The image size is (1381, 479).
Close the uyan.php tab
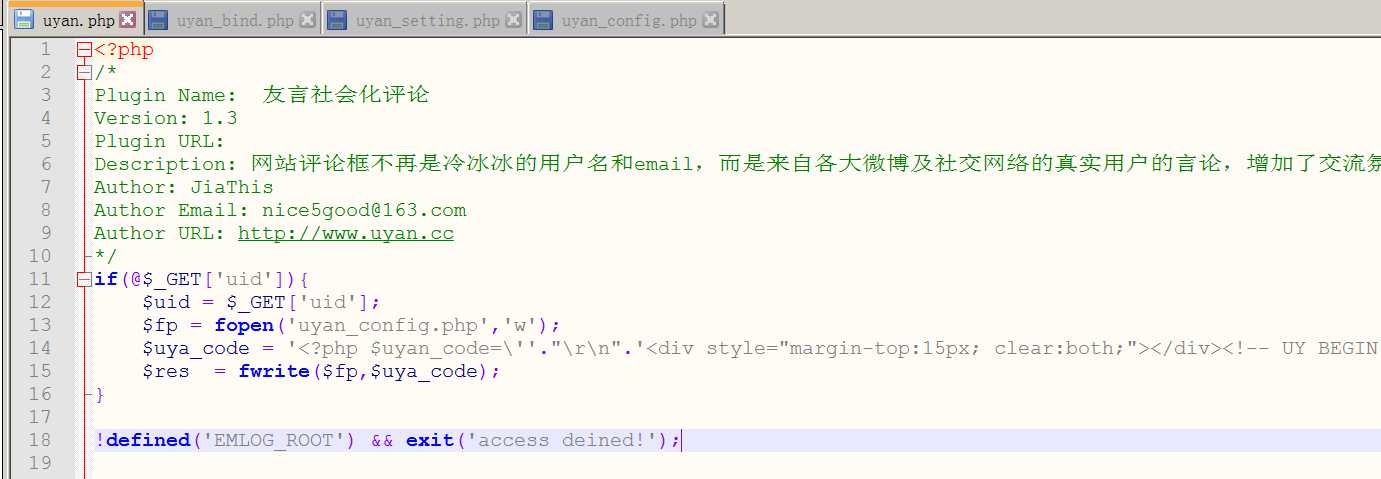[x=127, y=20]
